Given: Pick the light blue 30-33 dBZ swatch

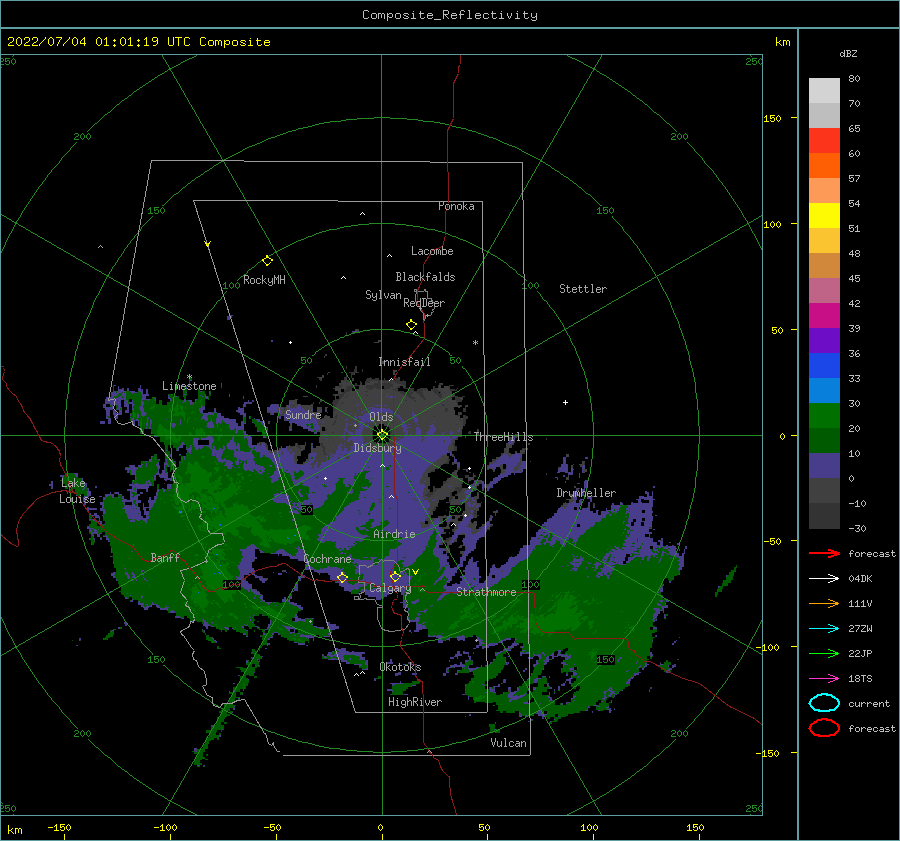Looking at the screenshot, I should coord(824,390).
